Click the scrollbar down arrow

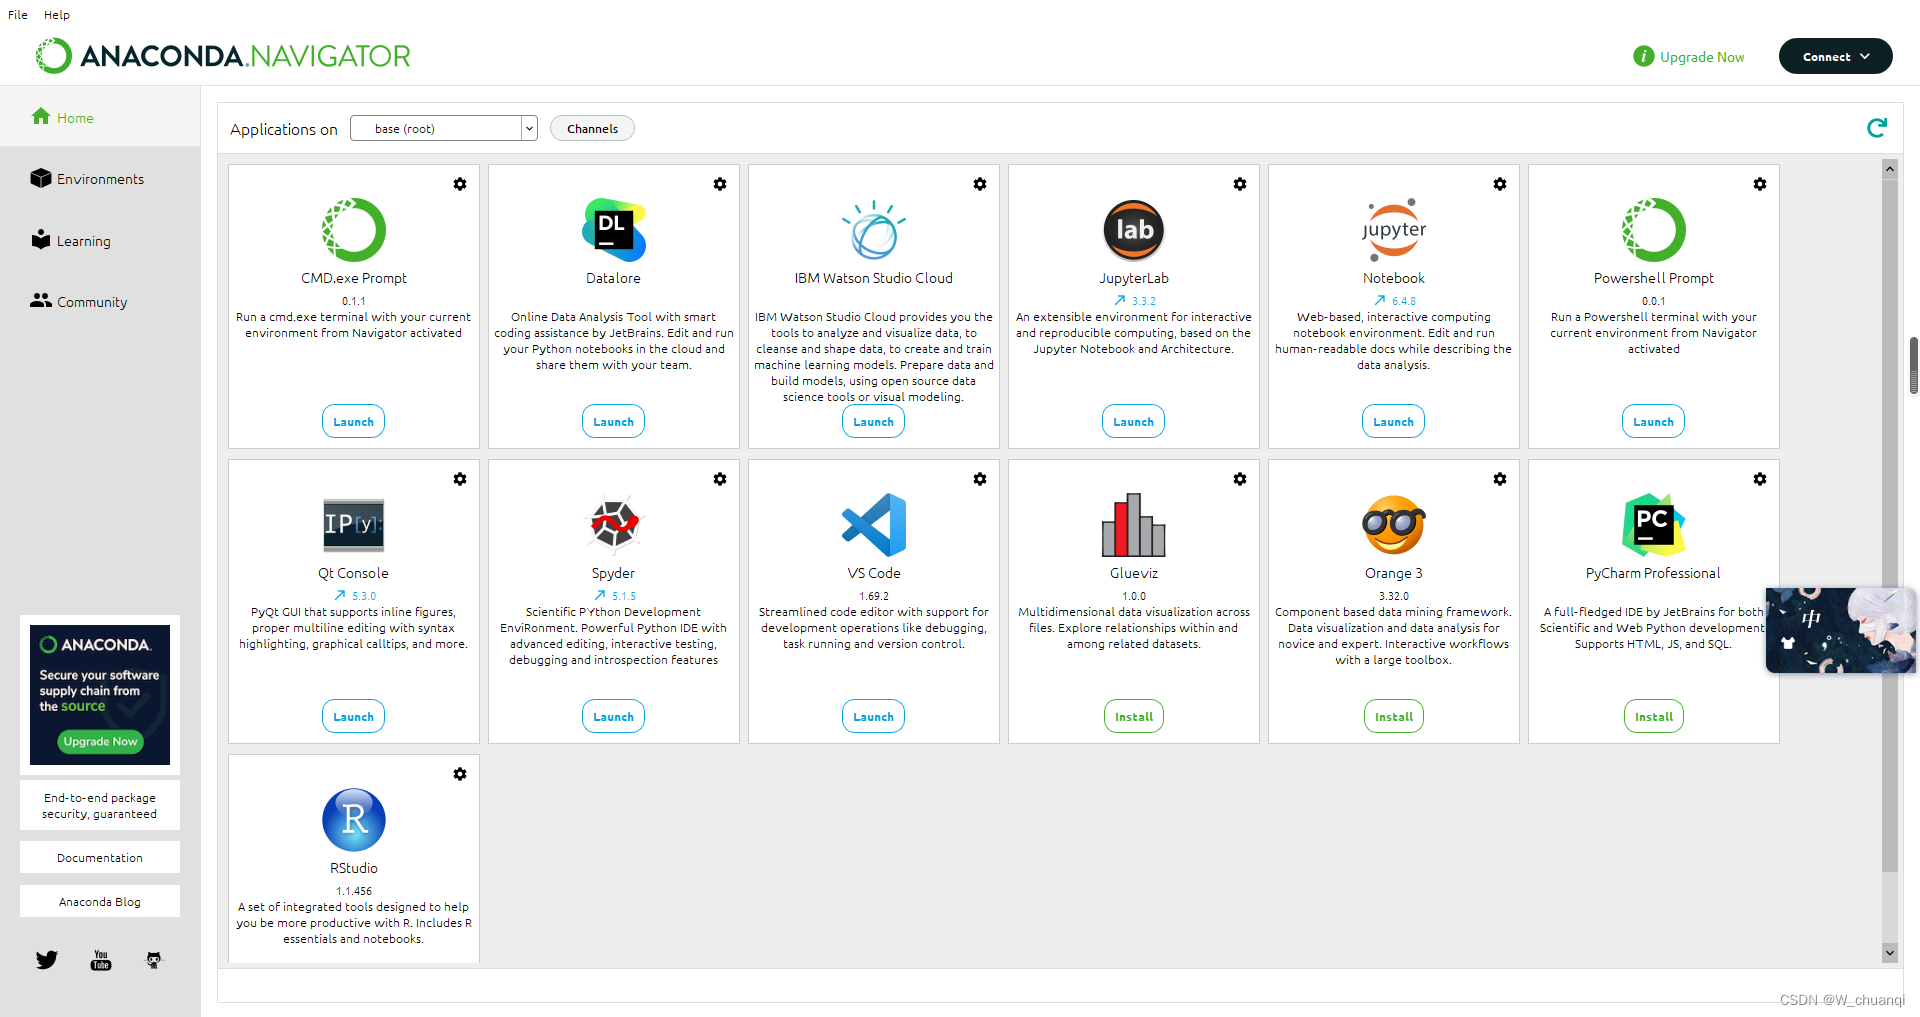(x=1889, y=953)
